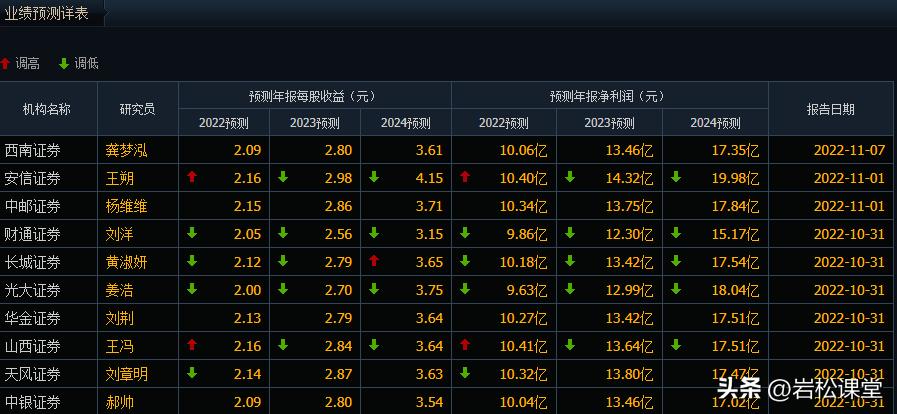The width and height of the screenshot is (897, 414).
Task: Click red up arrow beside 安信证券 EPS 2.16
Action: pos(192,177)
